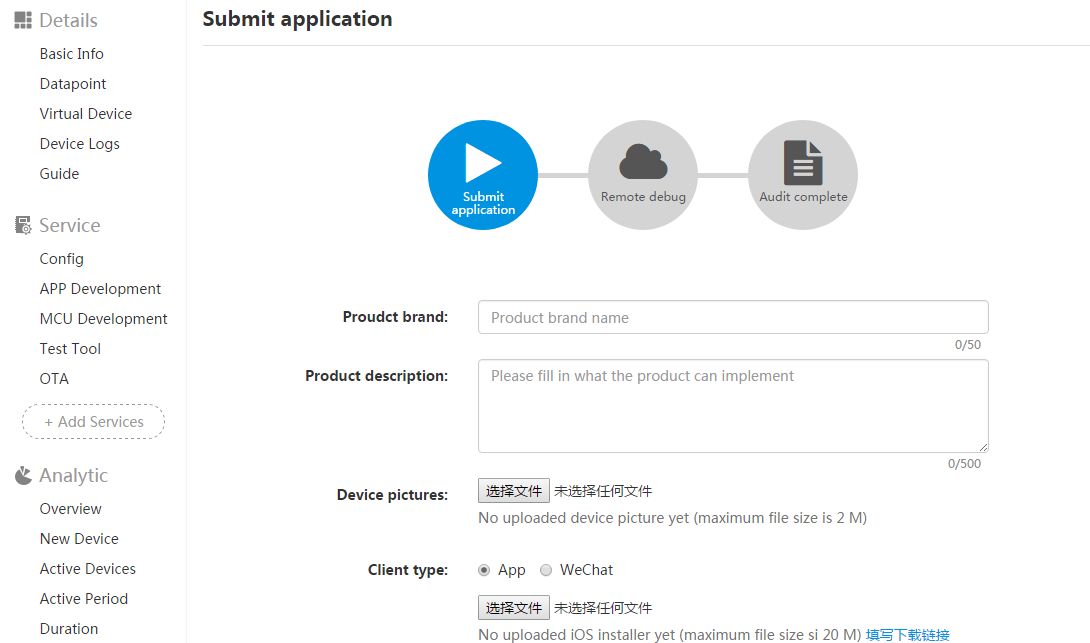1090x643 pixels.
Task: Click the Details panel grid icon
Action: click(x=21, y=19)
